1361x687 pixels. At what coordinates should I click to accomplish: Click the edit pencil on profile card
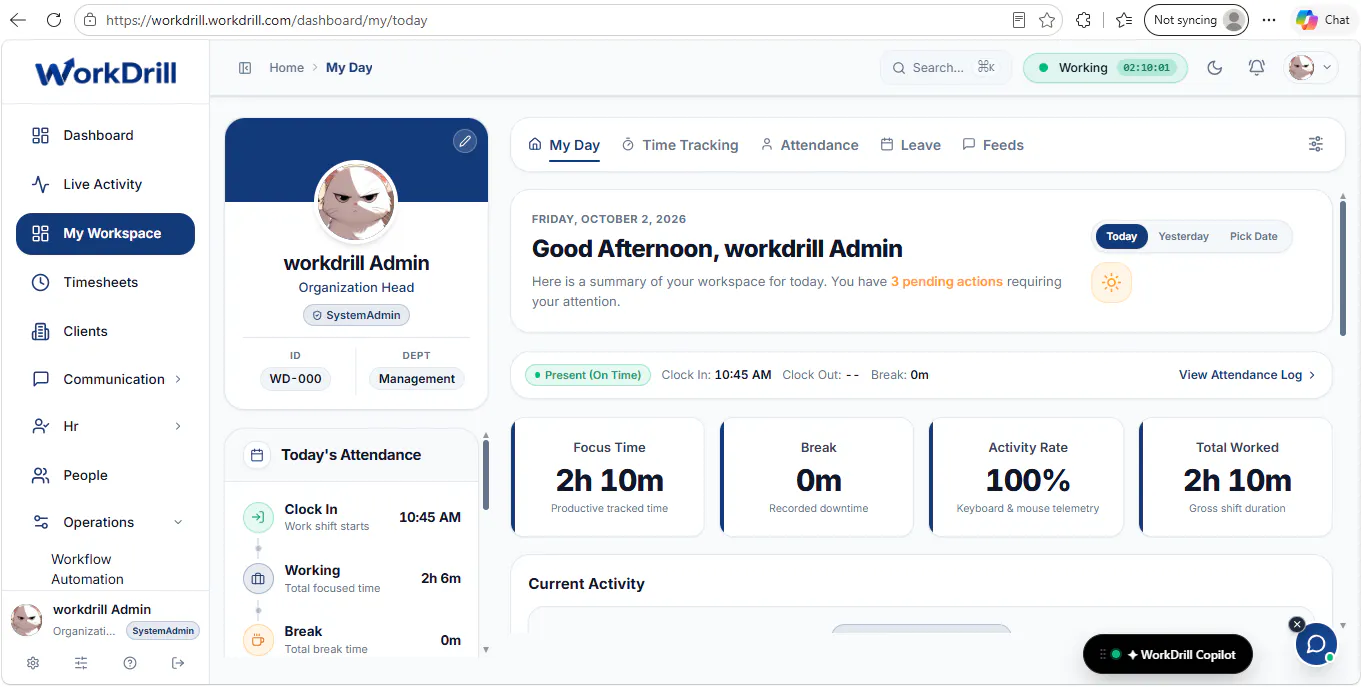(x=464, y=141)
